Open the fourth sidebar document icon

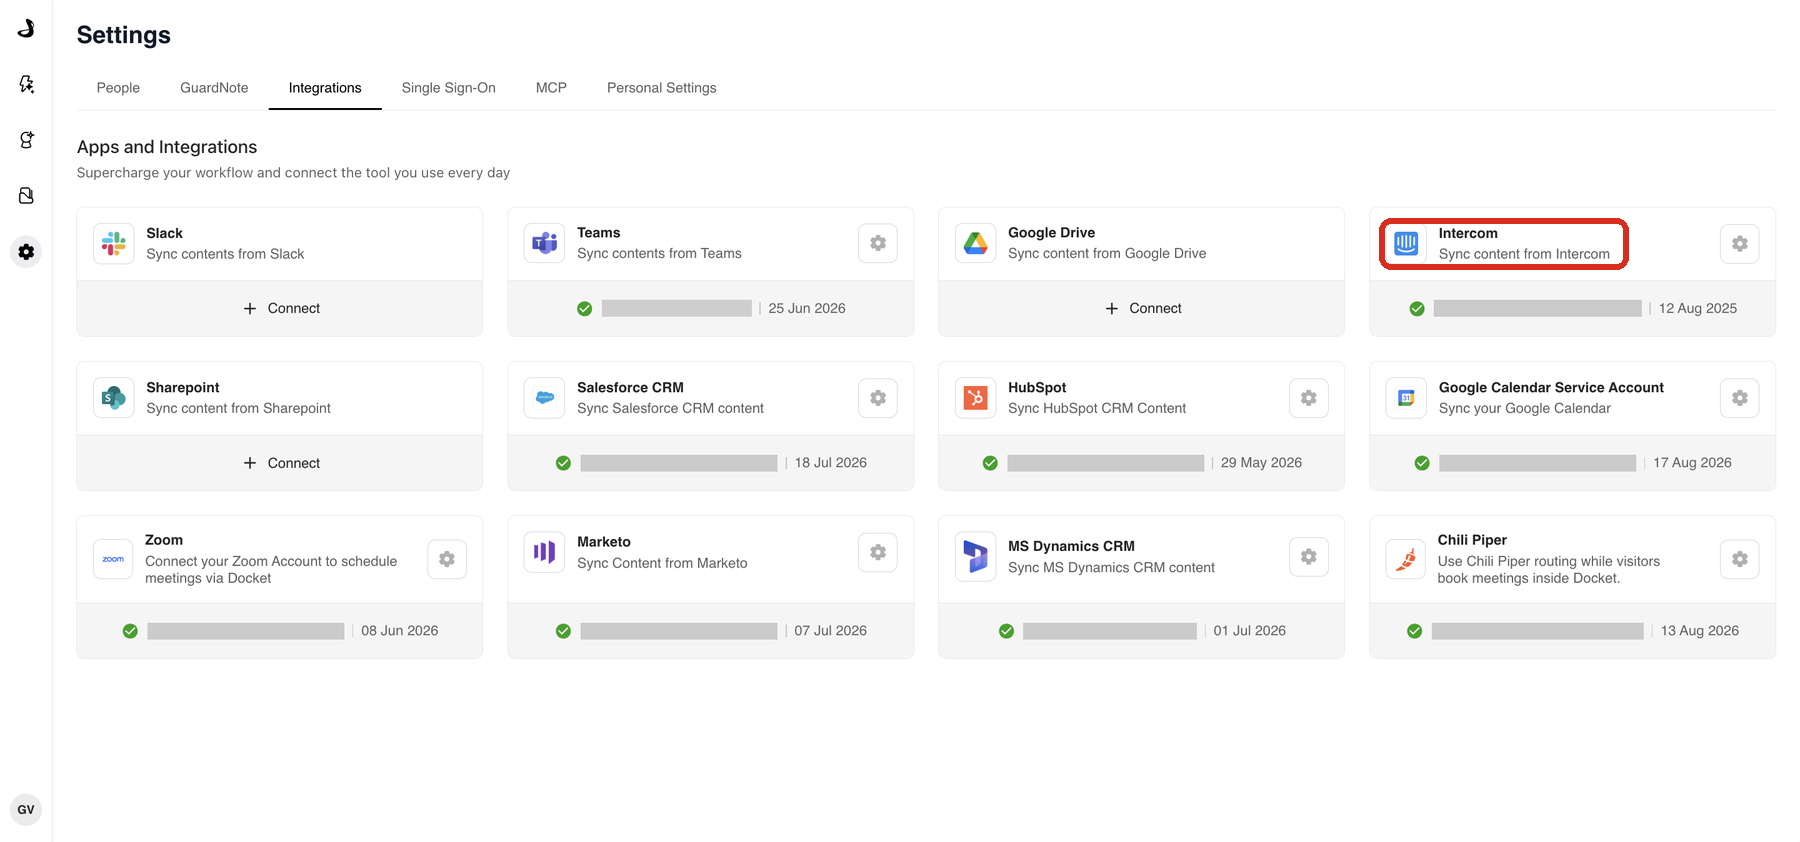tap(26, 196)
